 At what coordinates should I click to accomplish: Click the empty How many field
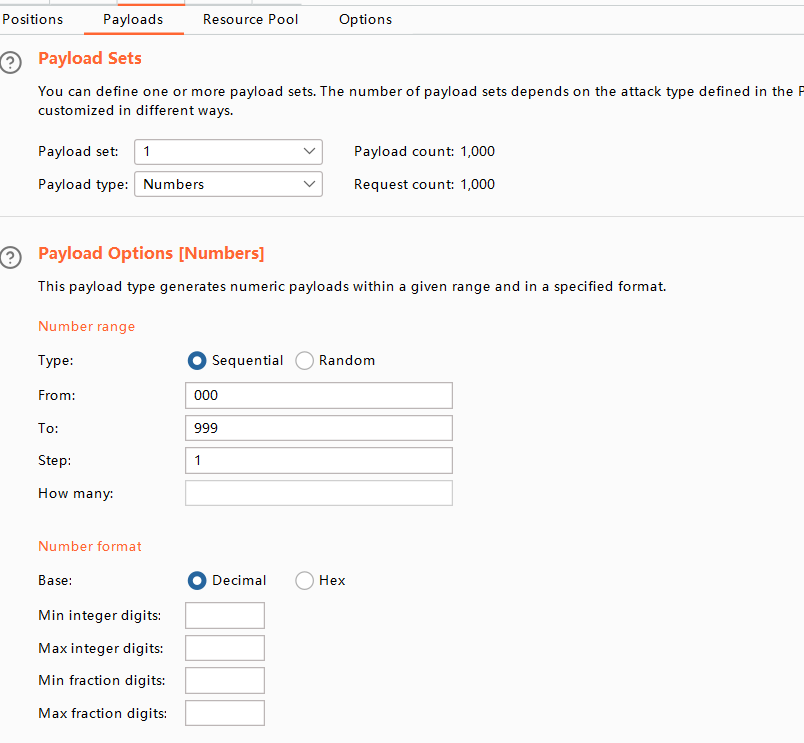tap(318, 494)
